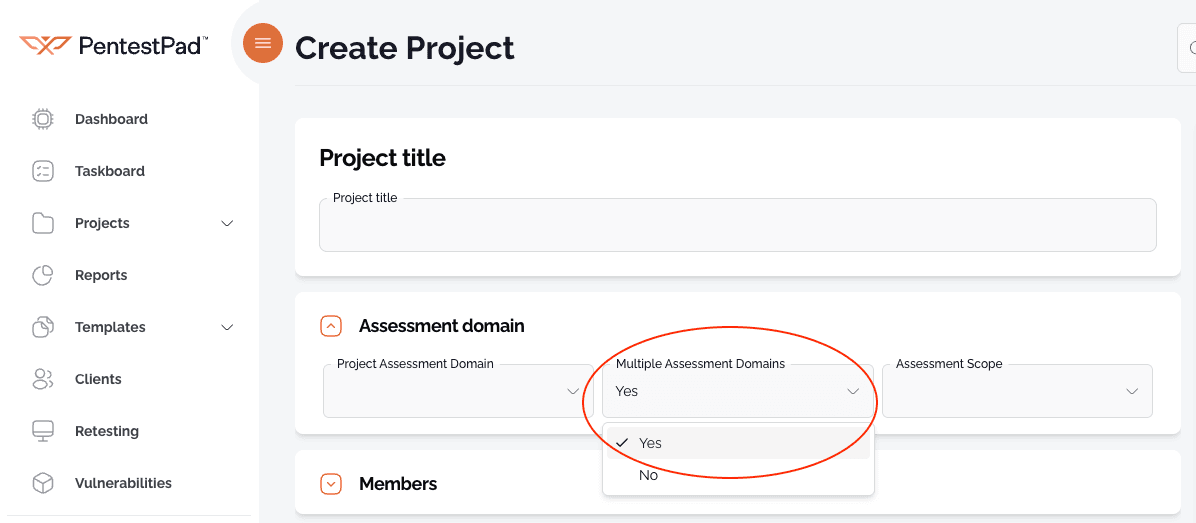
Task: Open the Projects menu item
Action: [102, 223]
